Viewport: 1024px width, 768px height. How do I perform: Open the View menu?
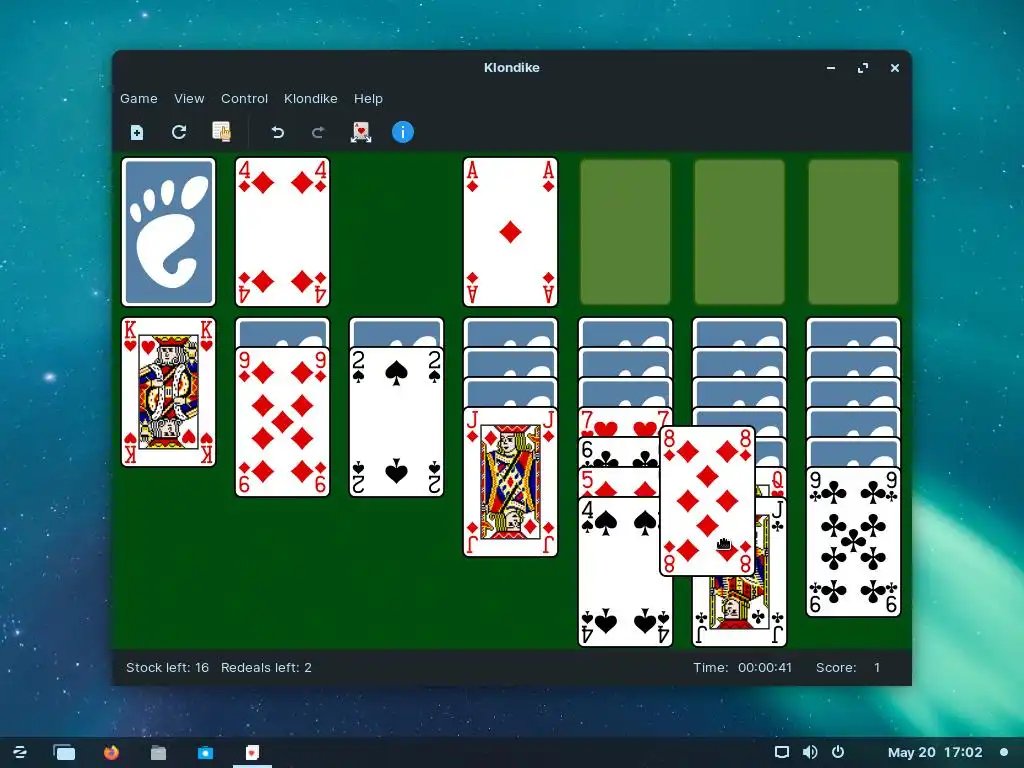coord(189,99)
